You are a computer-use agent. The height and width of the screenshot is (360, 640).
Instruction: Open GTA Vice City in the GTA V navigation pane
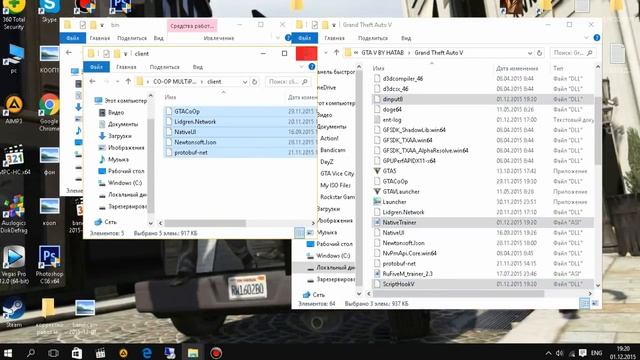(x=337, y=173)
